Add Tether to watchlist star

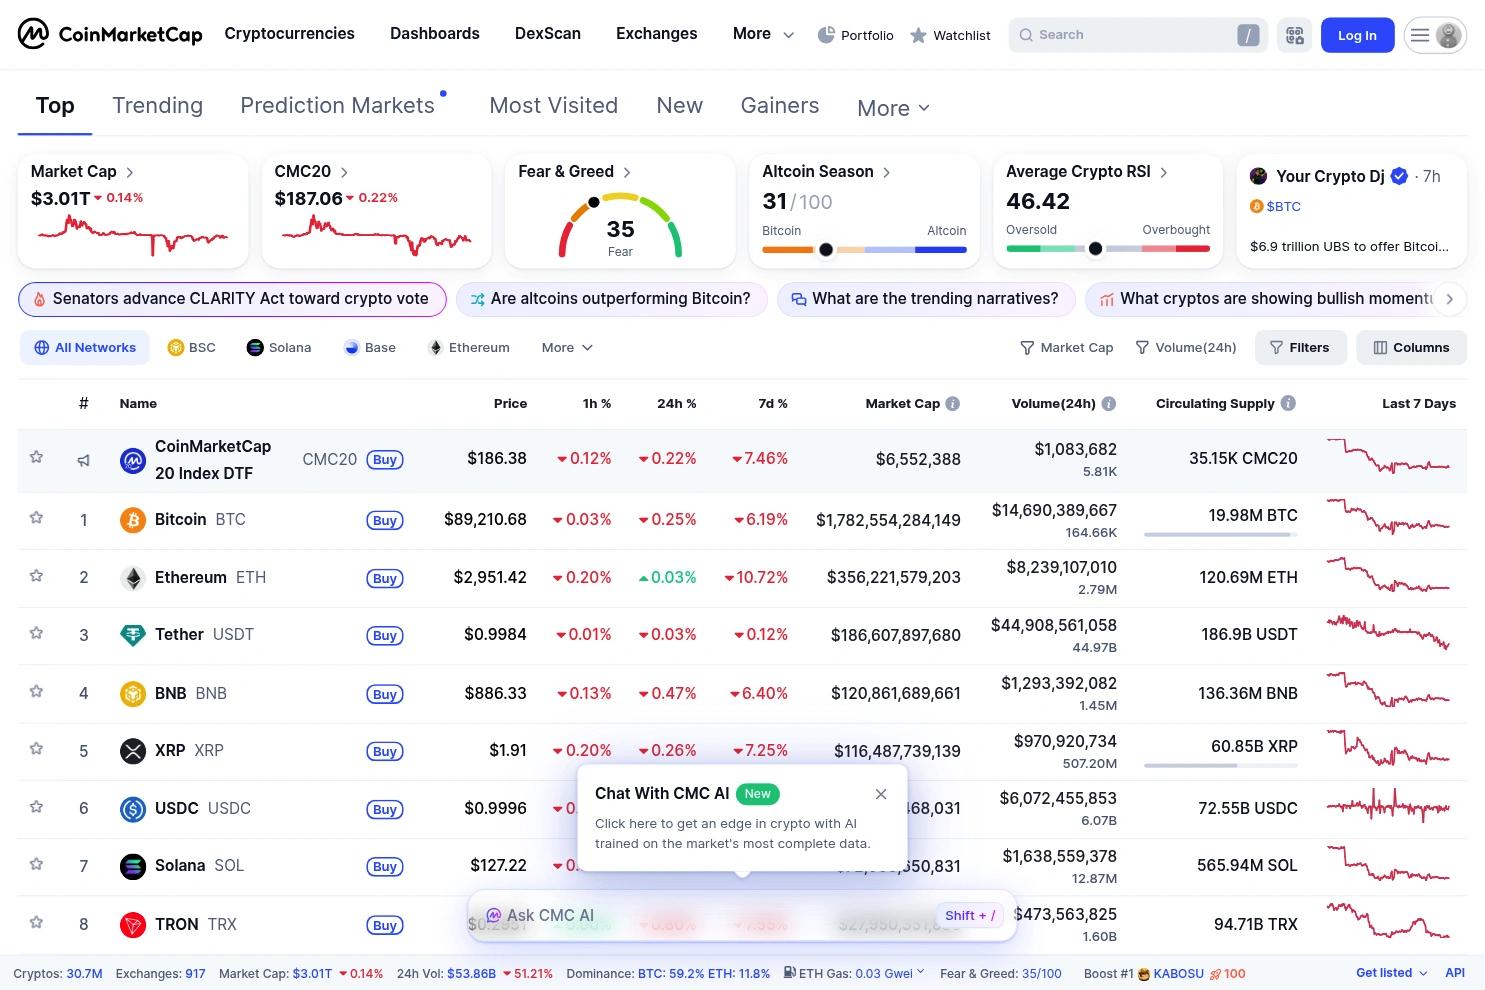tap(36, 633)
